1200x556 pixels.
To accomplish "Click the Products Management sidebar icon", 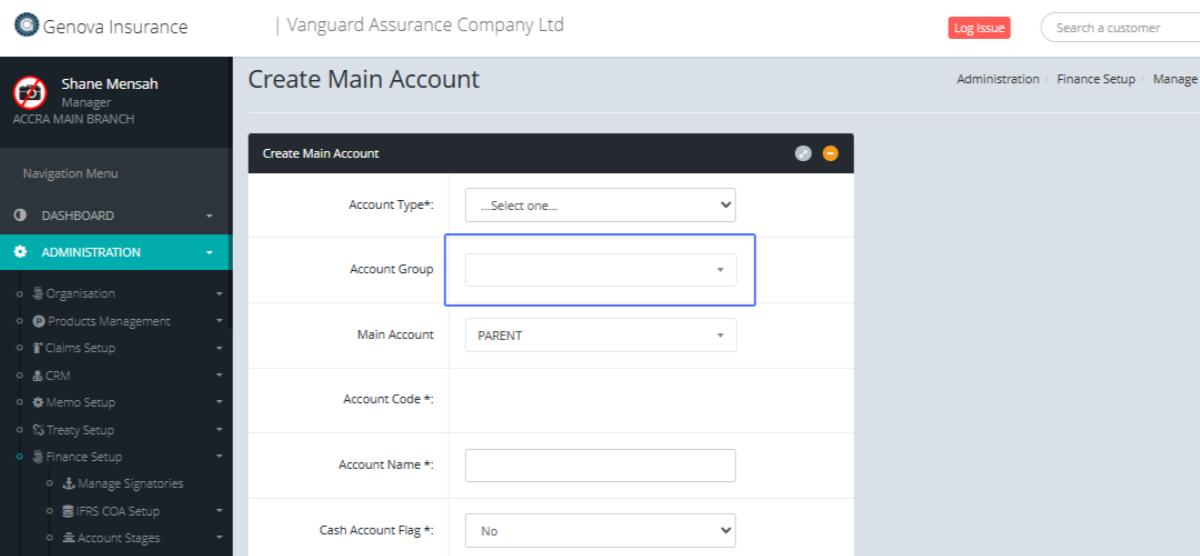I will point(39,321).
